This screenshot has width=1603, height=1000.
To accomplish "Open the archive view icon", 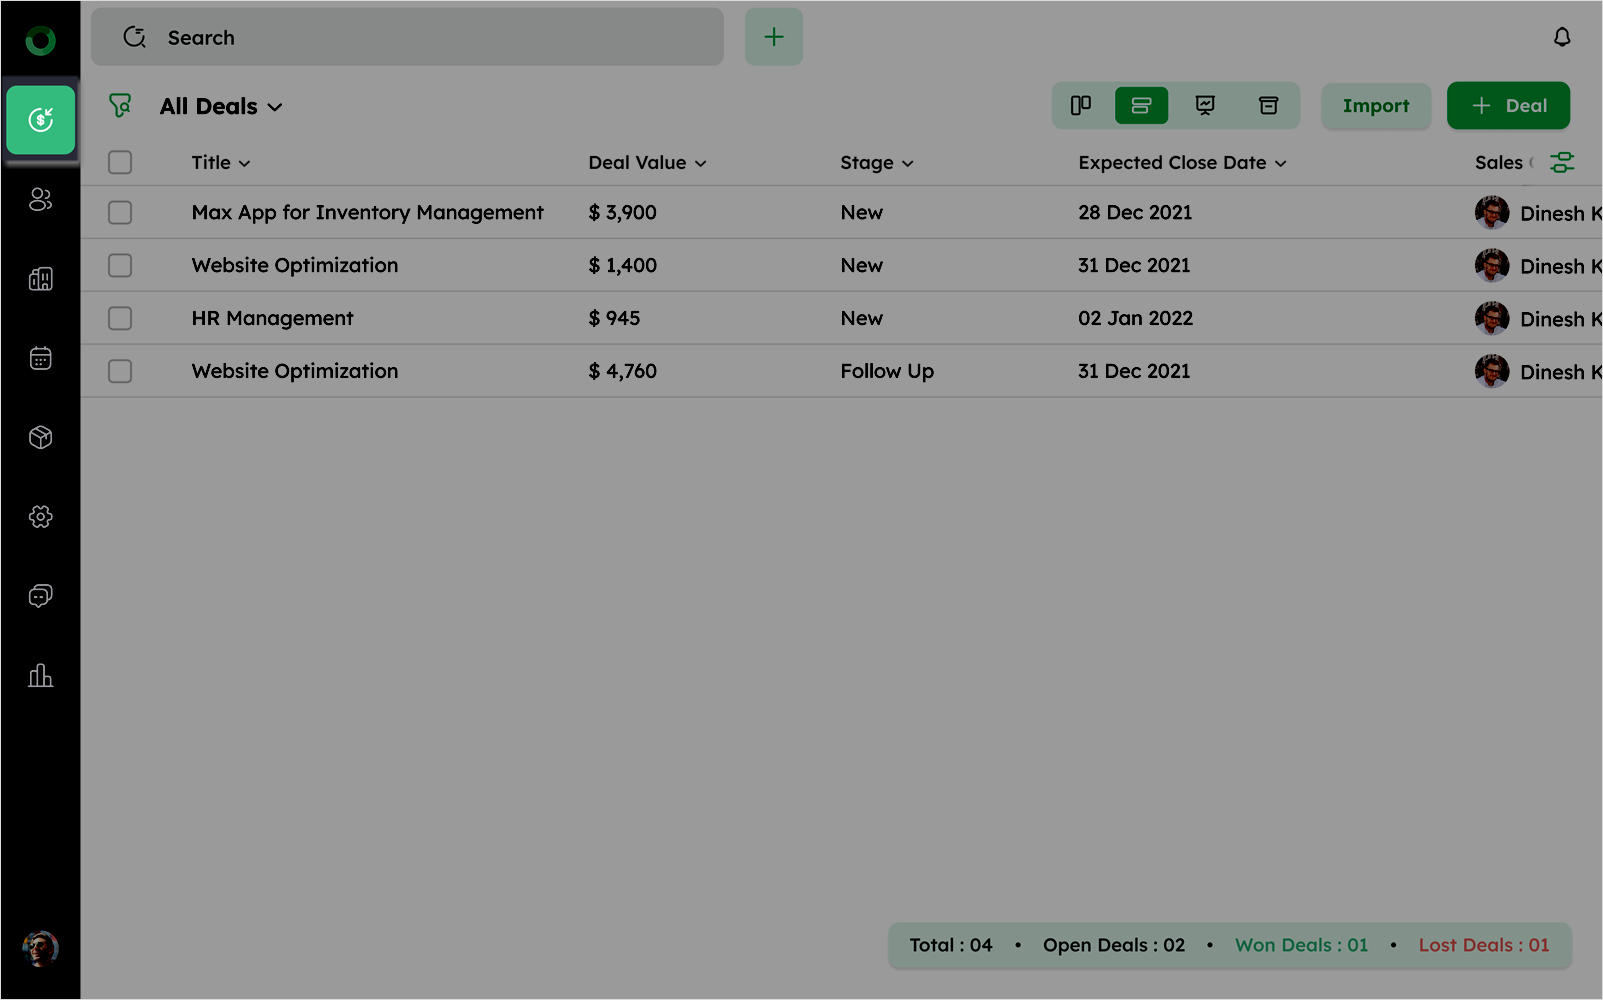I will tap(1268, 106).
